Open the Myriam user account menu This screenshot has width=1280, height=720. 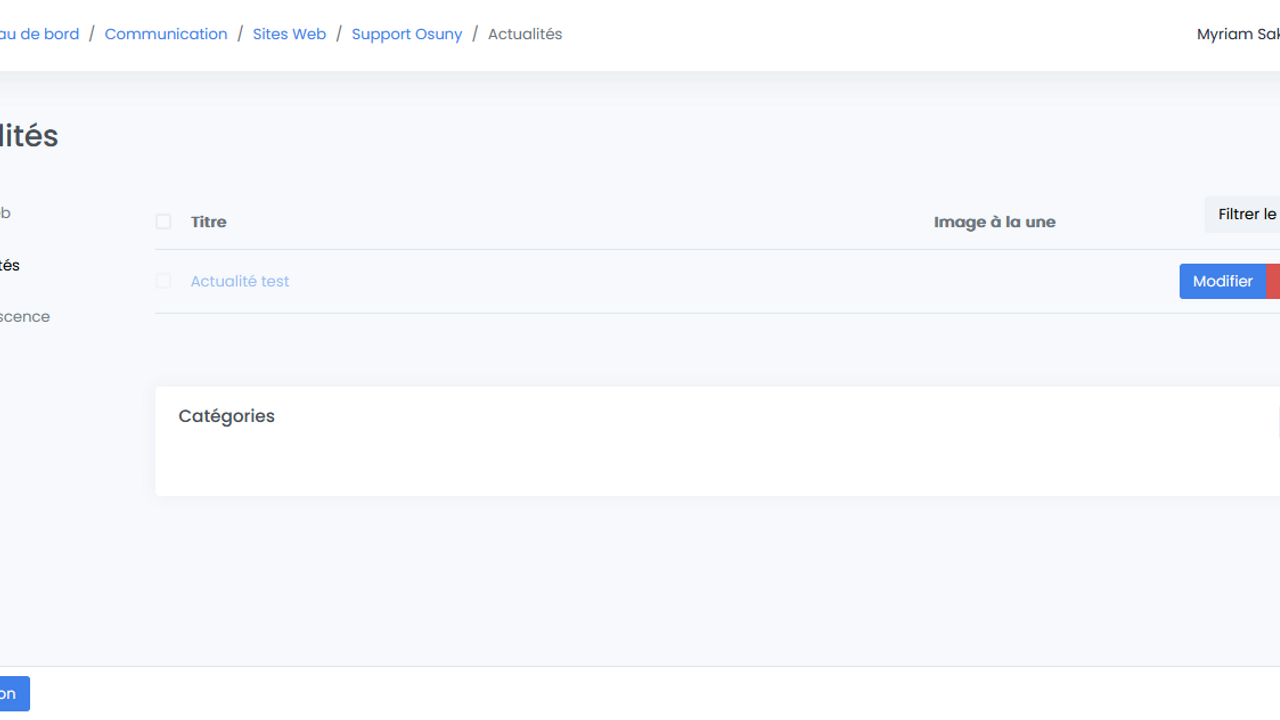click(1238, 34)
